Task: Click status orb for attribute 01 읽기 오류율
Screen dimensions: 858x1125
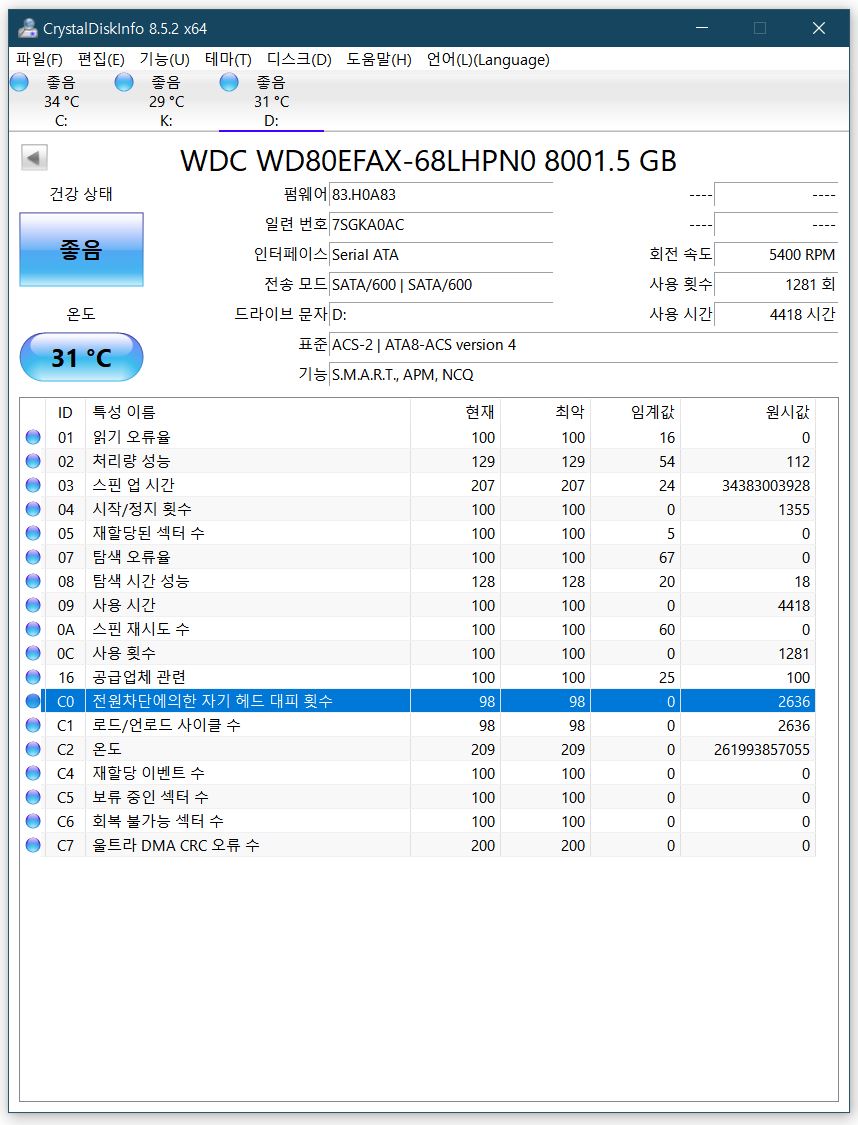Action: [x=33, y=437]
